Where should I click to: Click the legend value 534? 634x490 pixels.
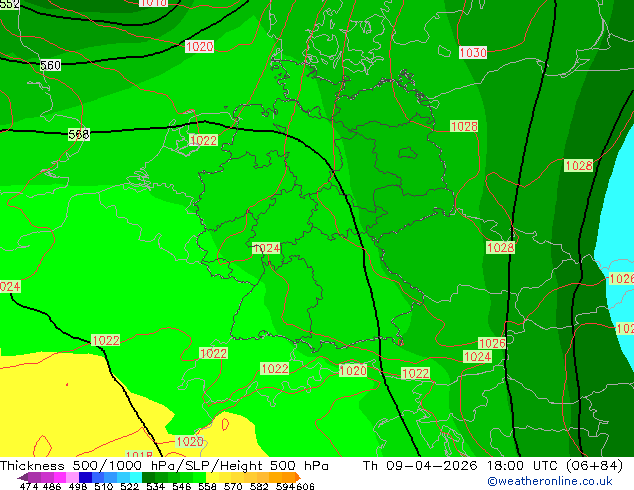point(155,486)
